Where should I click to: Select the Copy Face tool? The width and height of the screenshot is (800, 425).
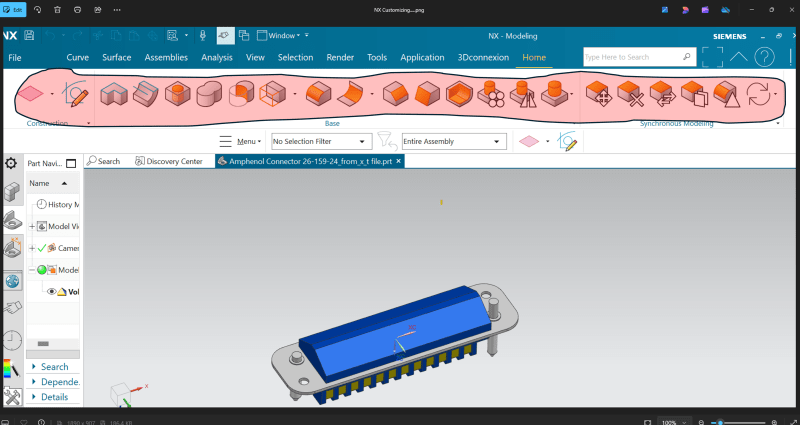point(694,94)
